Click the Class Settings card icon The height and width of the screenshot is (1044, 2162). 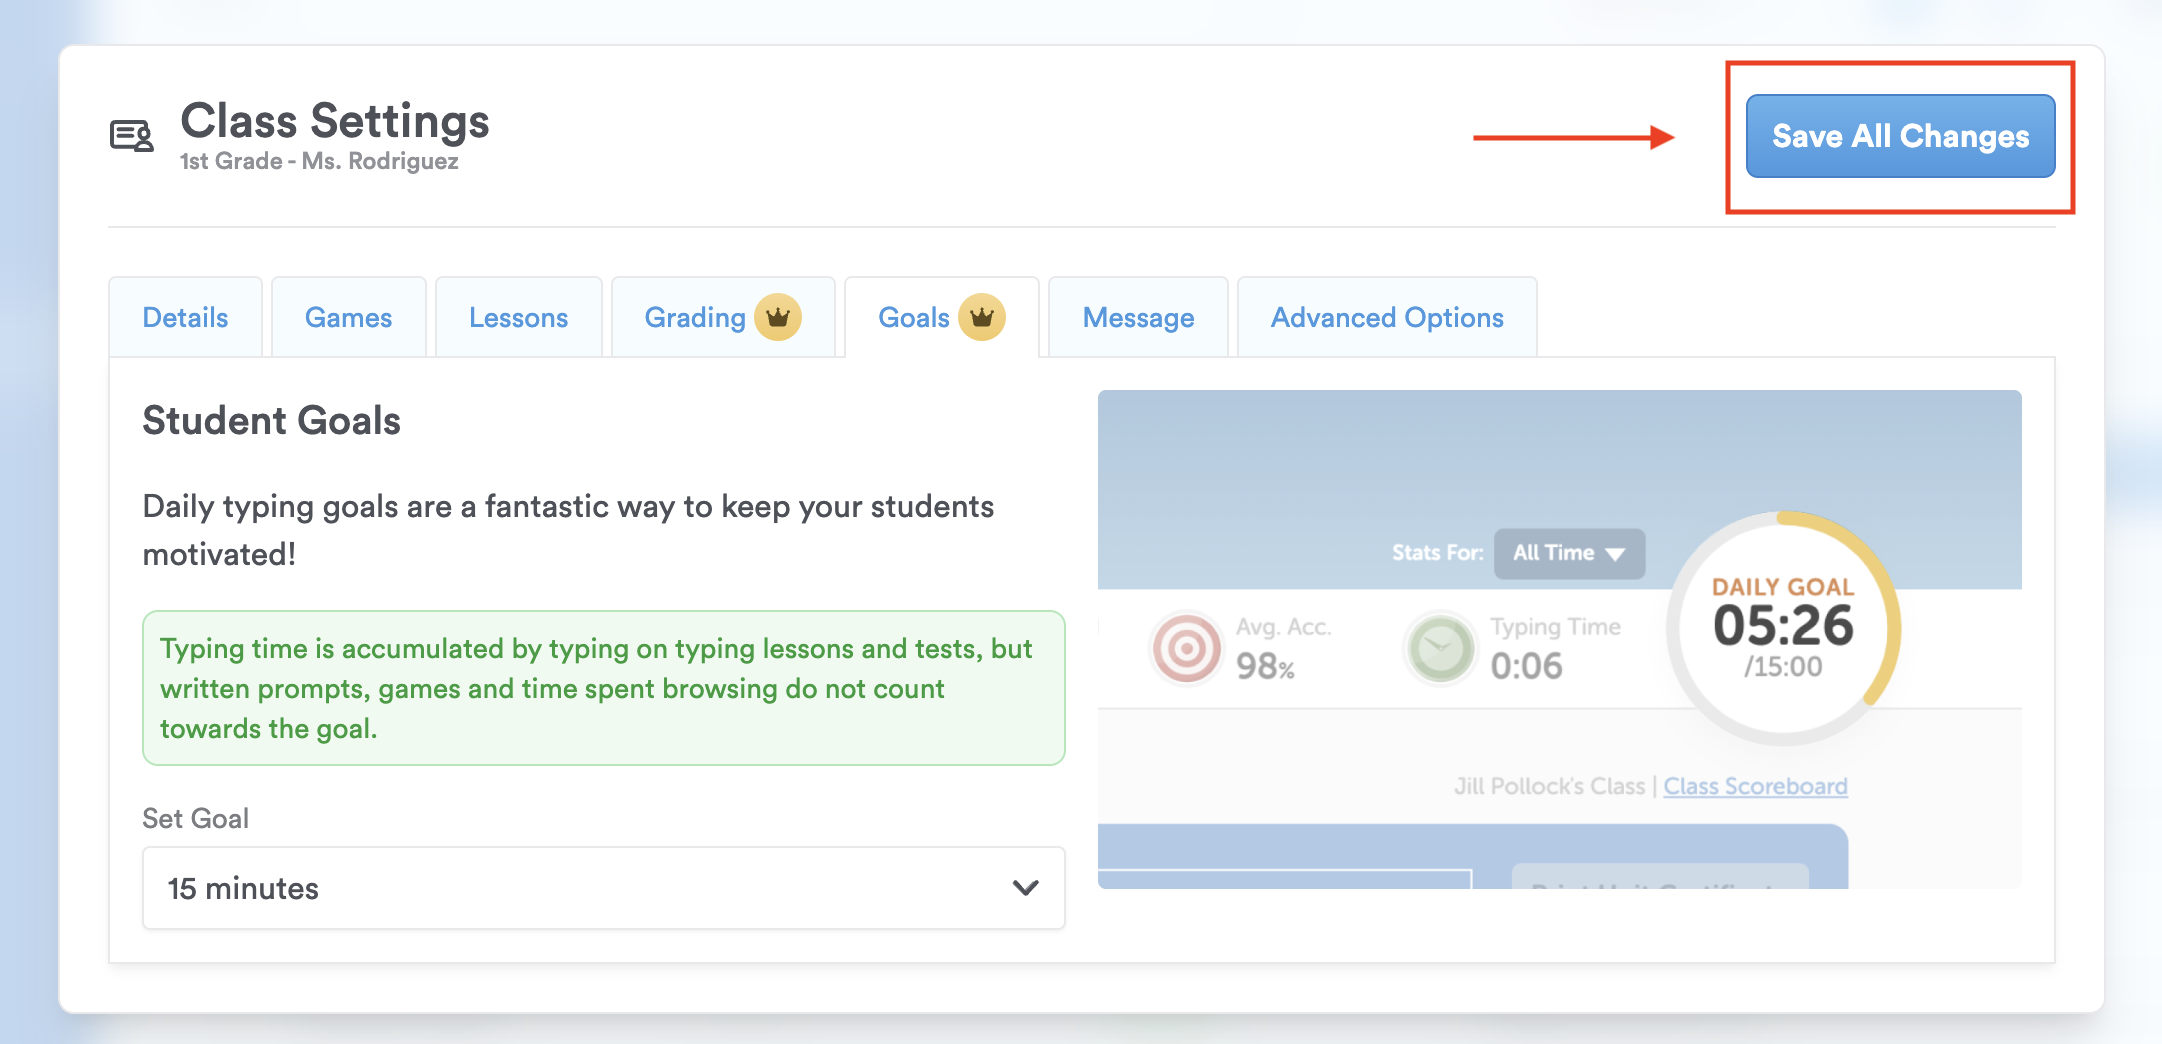(132, 135)
